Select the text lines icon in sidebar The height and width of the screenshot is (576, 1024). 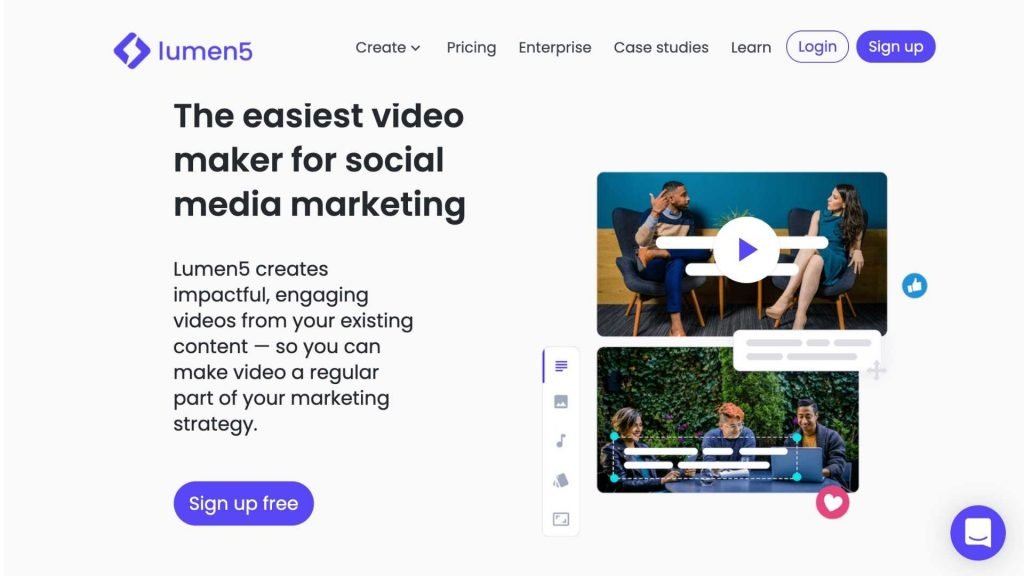click(x=561, y=366)
